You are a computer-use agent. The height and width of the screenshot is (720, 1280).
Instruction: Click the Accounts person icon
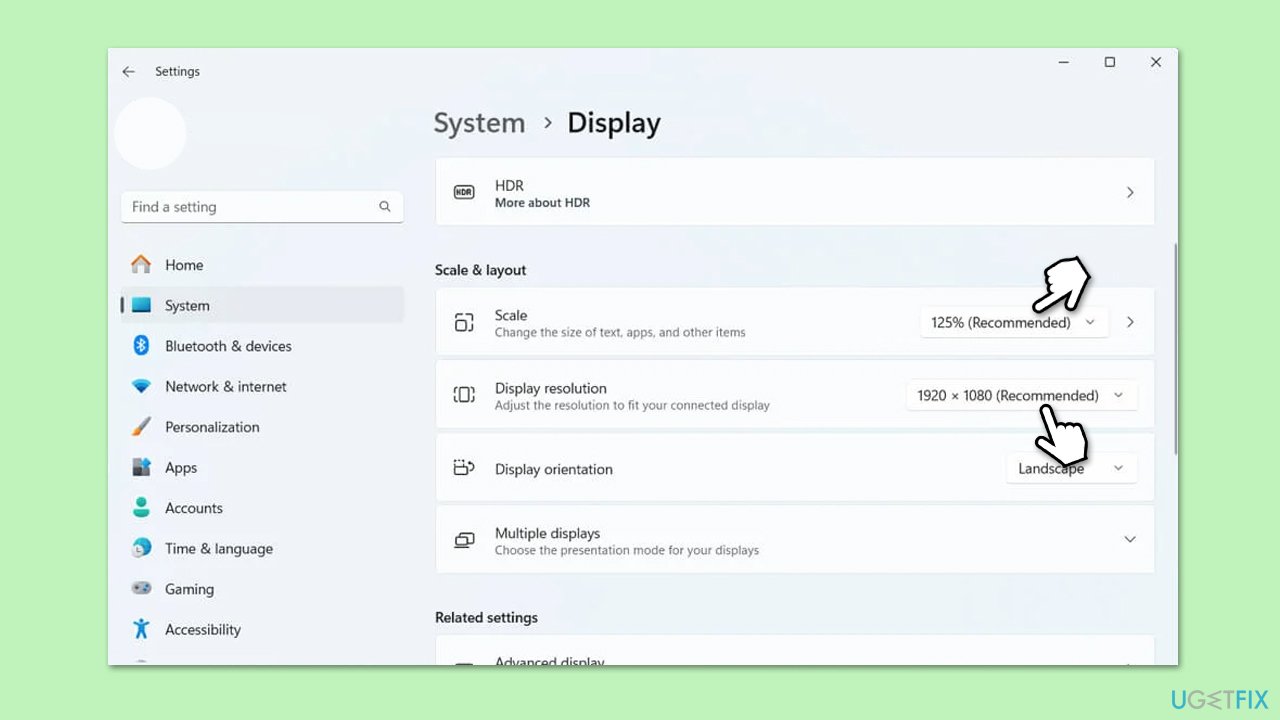pyautogui.click(x=141, y=508)
